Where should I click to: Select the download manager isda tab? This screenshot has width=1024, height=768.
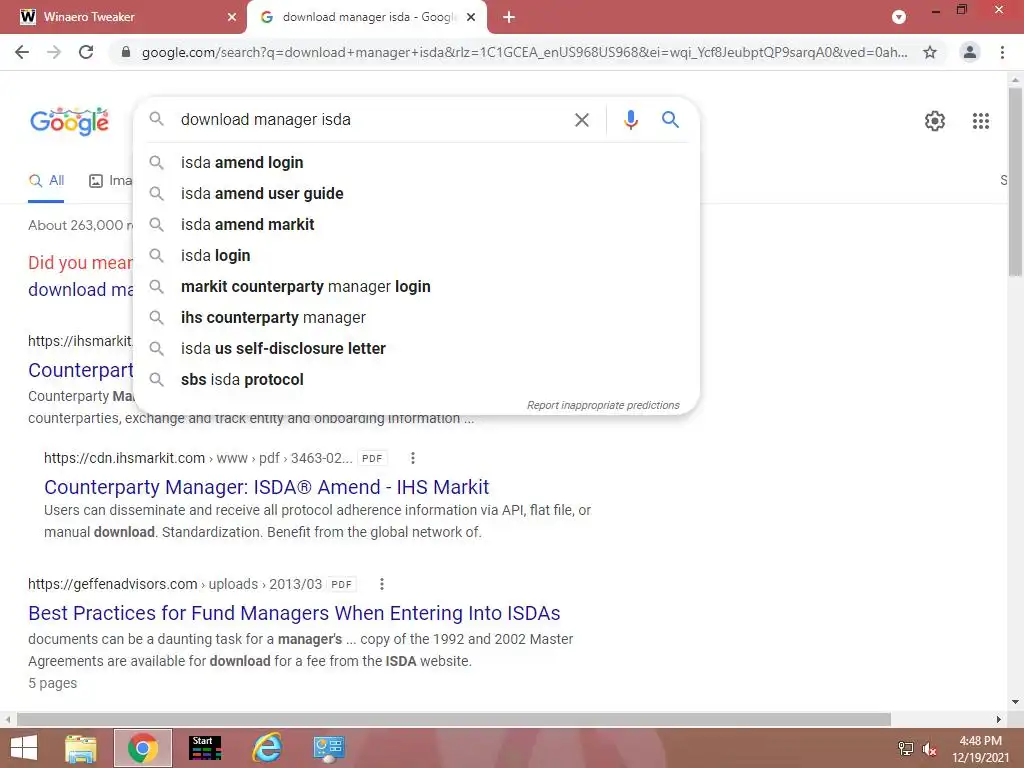pos(367,17)
